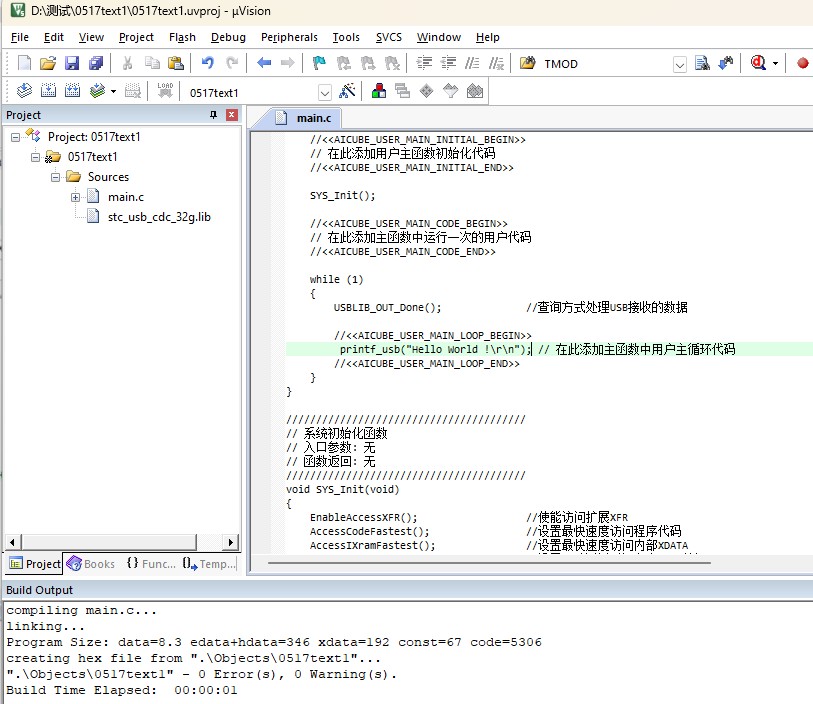Click the editor horizontal scrollbar

click(x=489, y=562)
